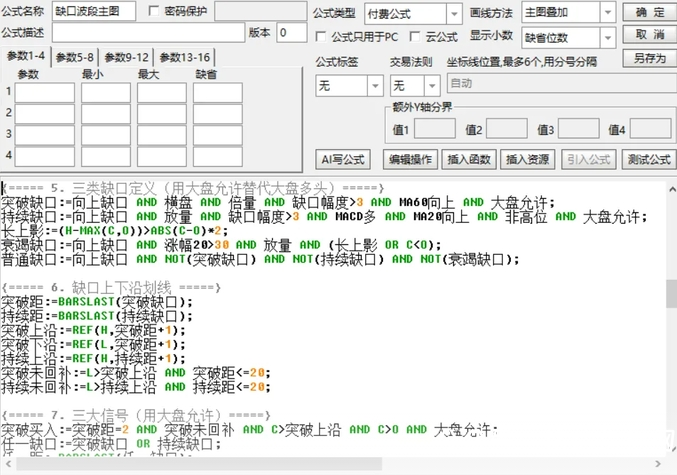
Task: Click the vertical scrollbar thumb in code editor
Action: coord(671,293)
